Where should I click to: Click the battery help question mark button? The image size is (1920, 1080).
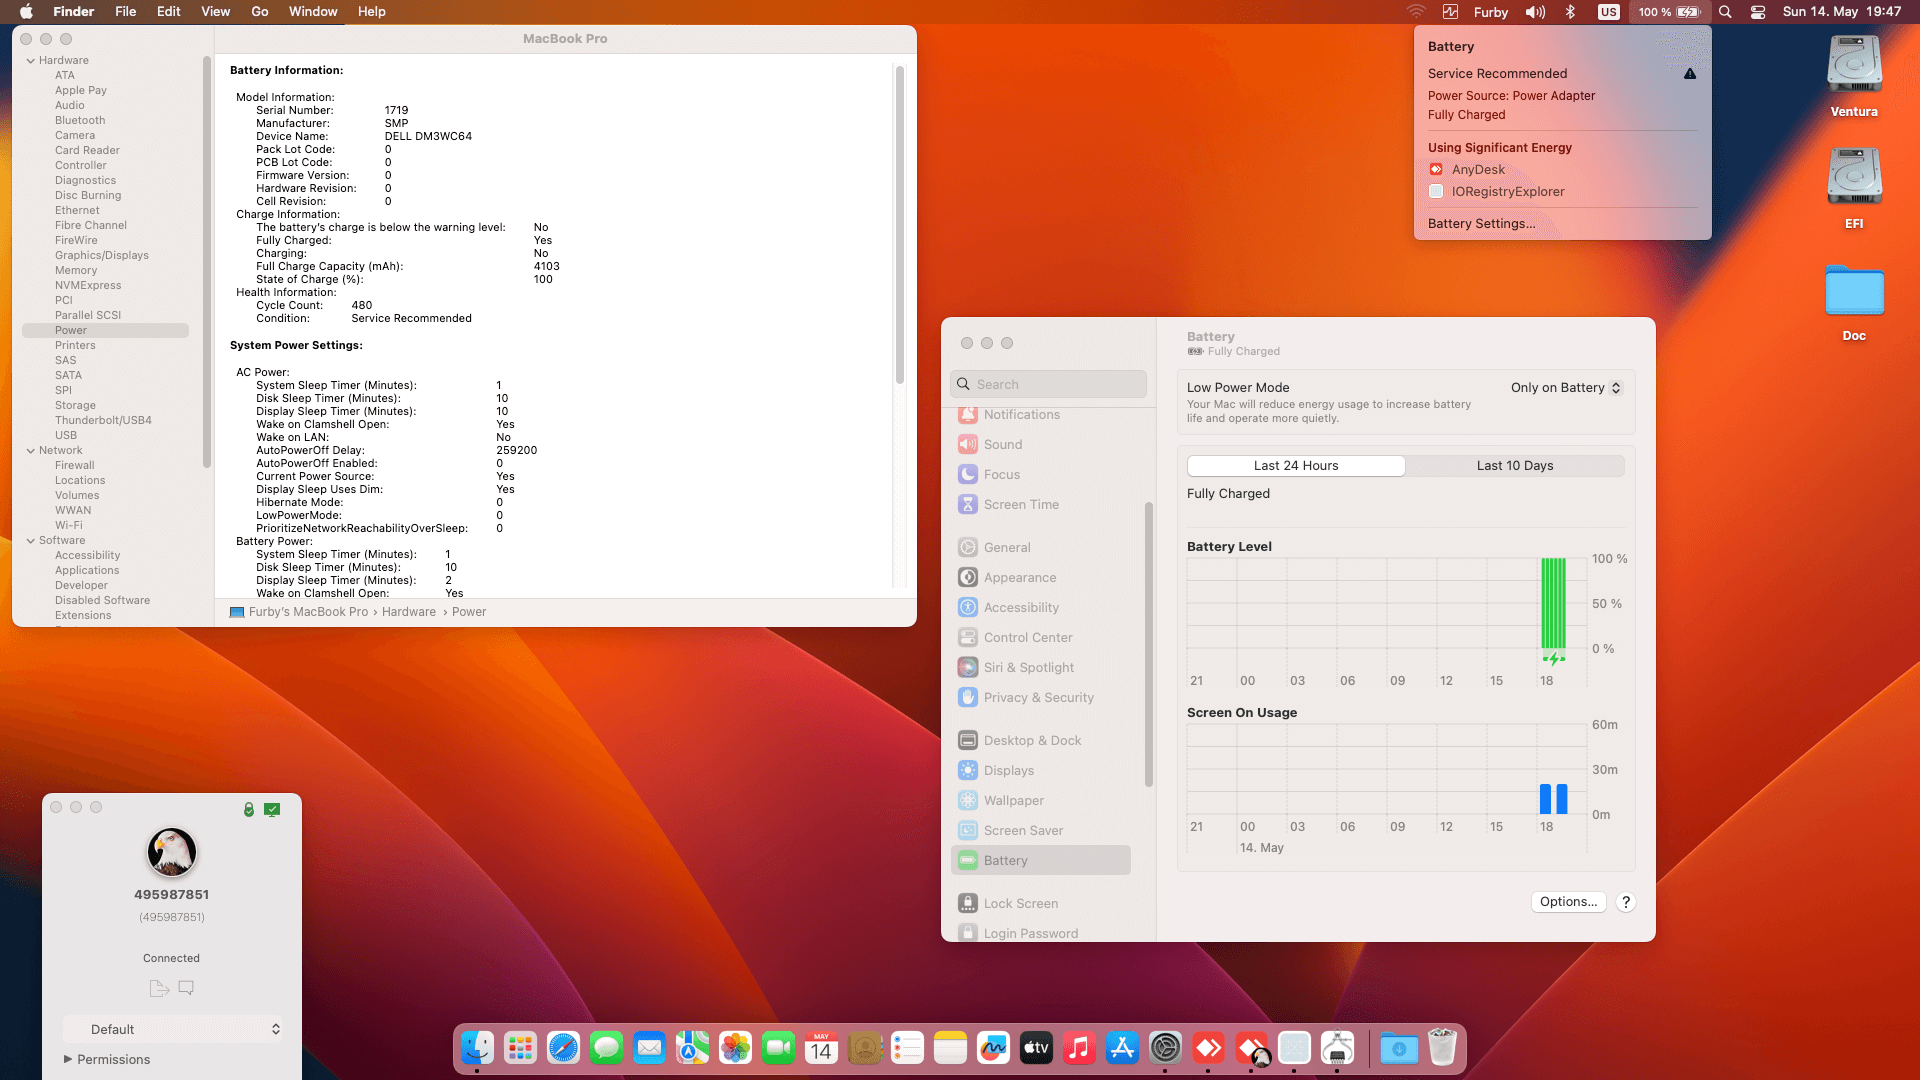(1626, 902)
